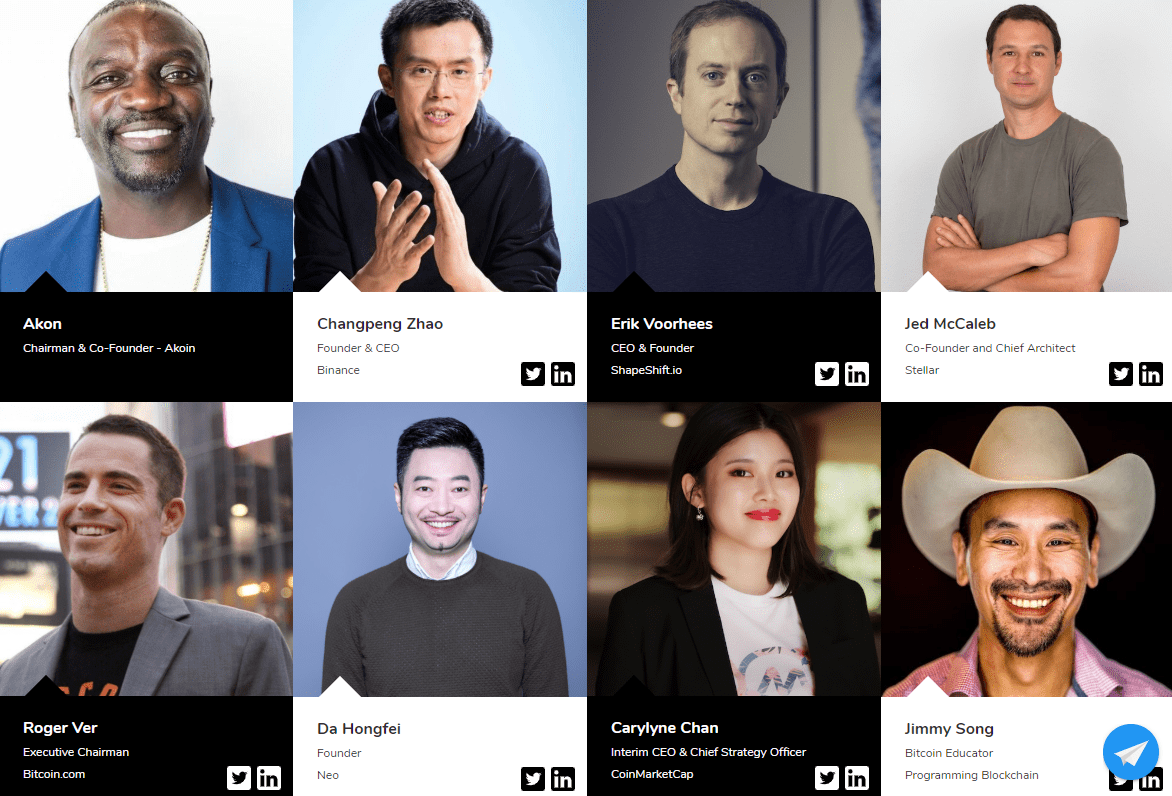This screenshot has height=796, width=1172.
Task: Click Roger Ver's Twitter icon
Action: coord(239,778)
